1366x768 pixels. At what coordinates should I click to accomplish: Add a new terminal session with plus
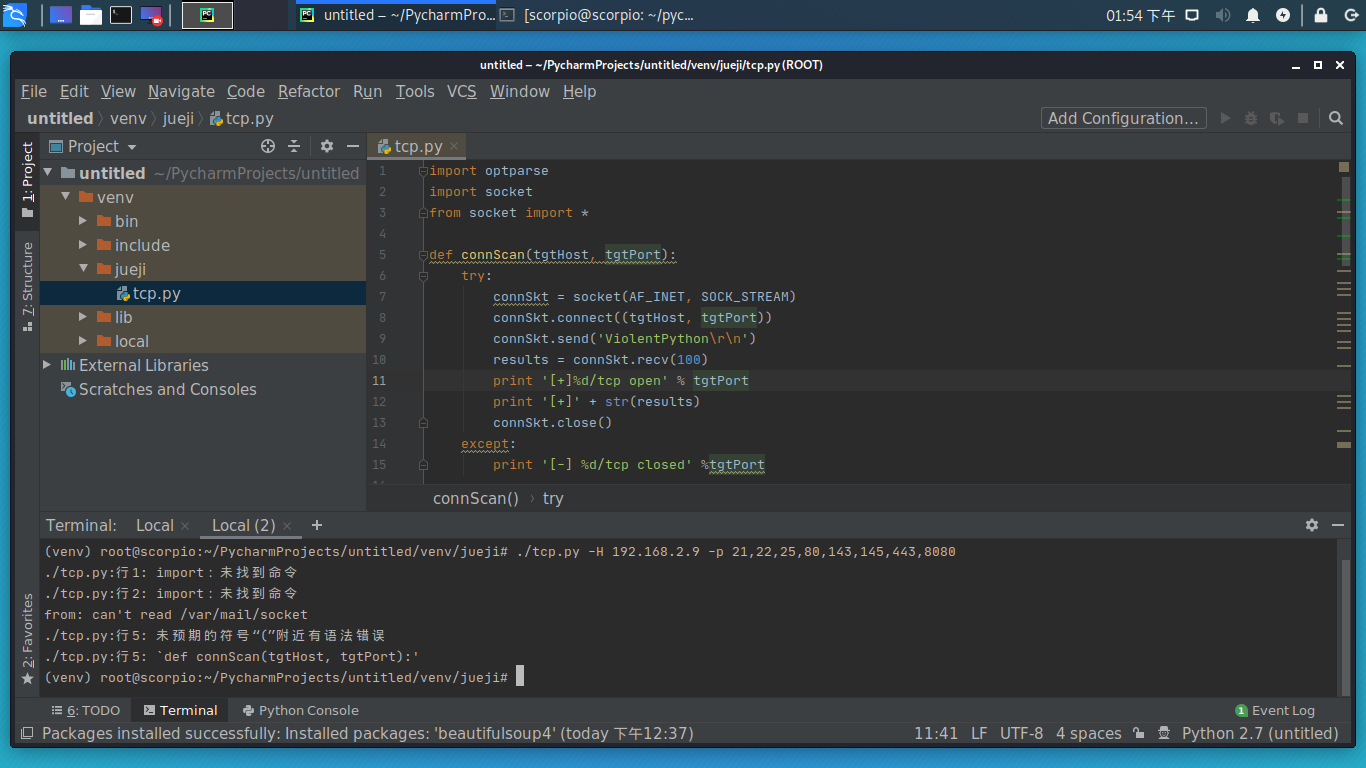tap(317, 525)
